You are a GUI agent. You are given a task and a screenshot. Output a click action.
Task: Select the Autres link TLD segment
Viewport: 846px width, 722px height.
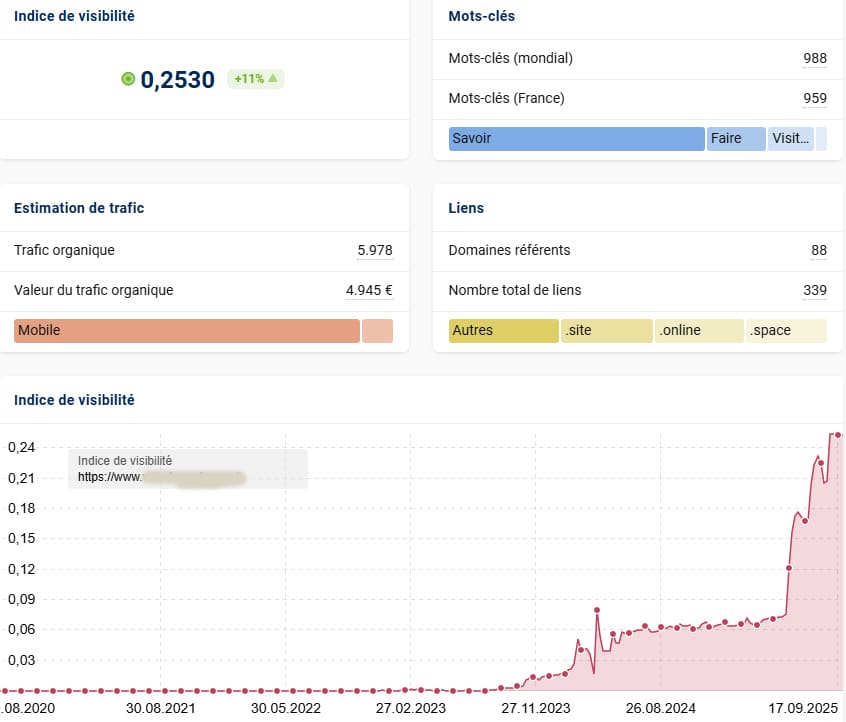(503, 331)
